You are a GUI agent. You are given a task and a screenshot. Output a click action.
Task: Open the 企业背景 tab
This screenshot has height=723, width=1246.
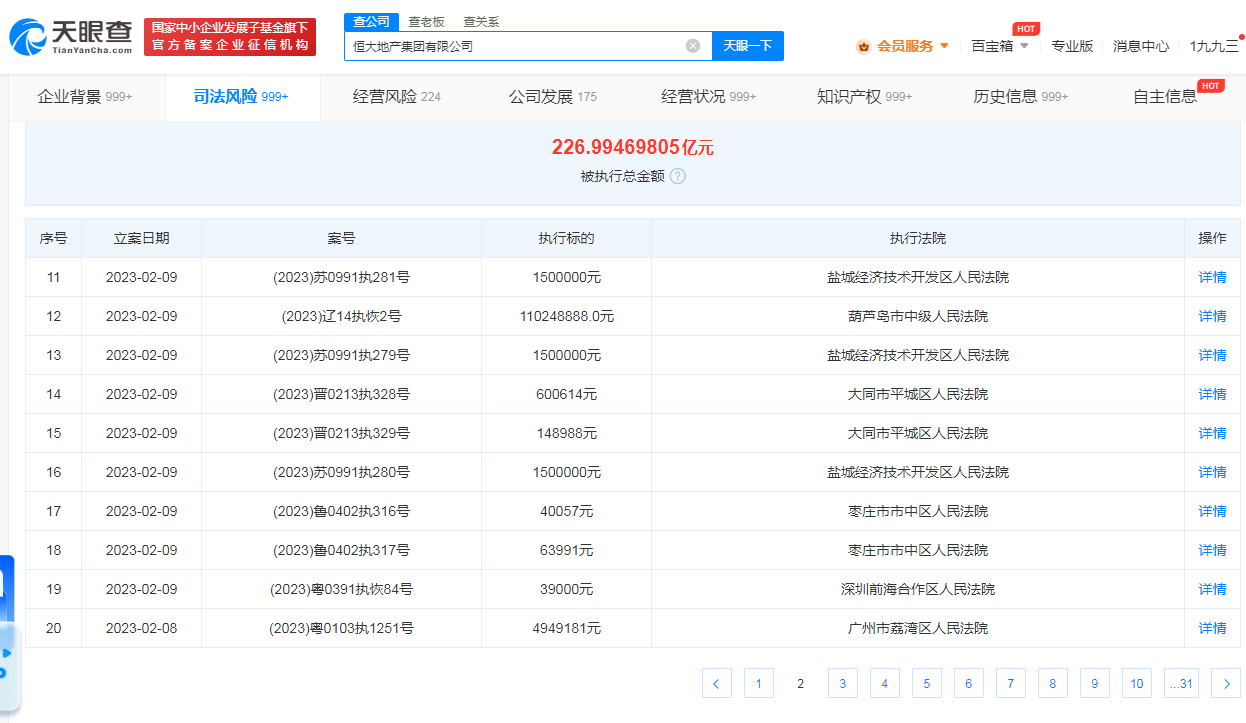(85, 97)
